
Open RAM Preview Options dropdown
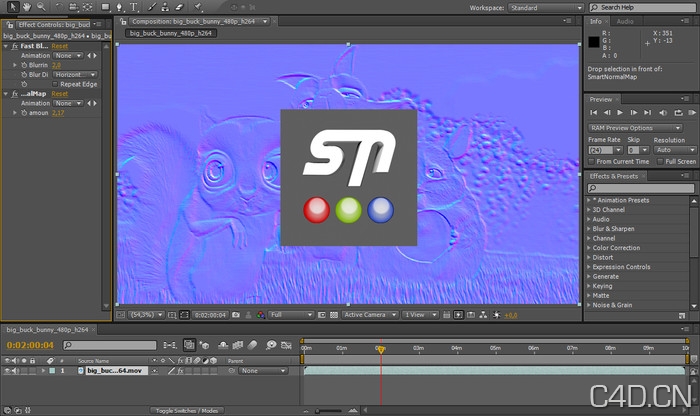(x=635, y=128)
